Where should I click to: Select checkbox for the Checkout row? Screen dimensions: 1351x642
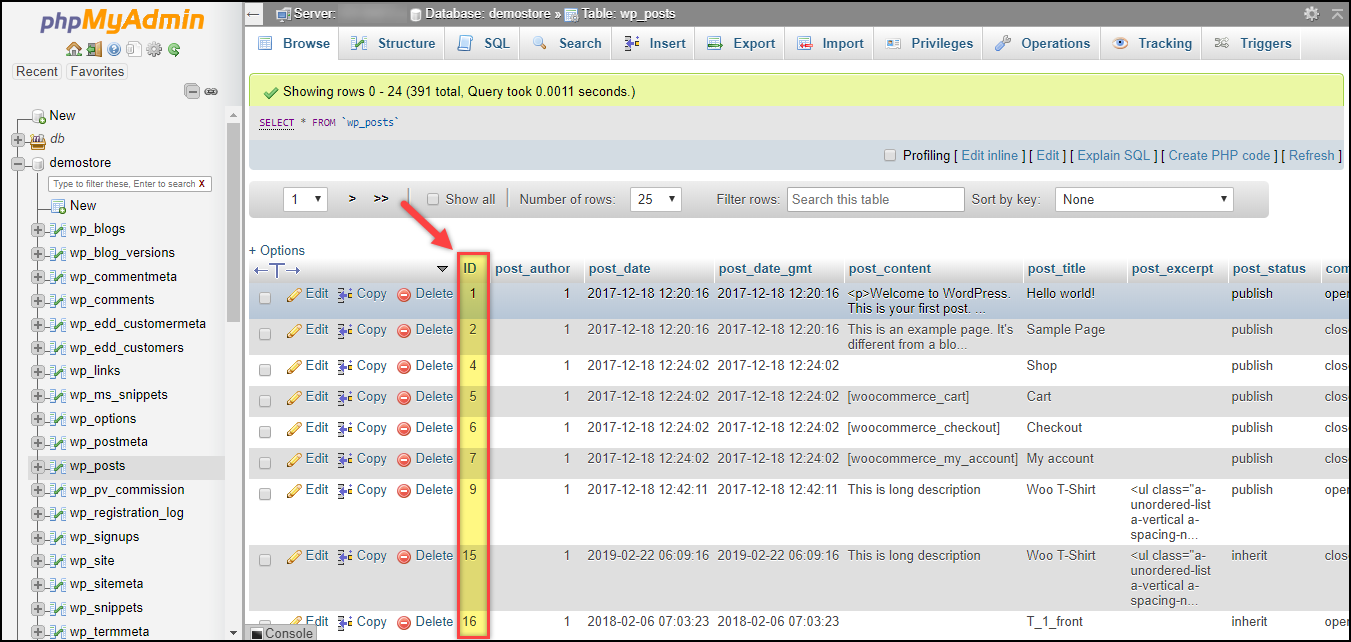[265, 430]
